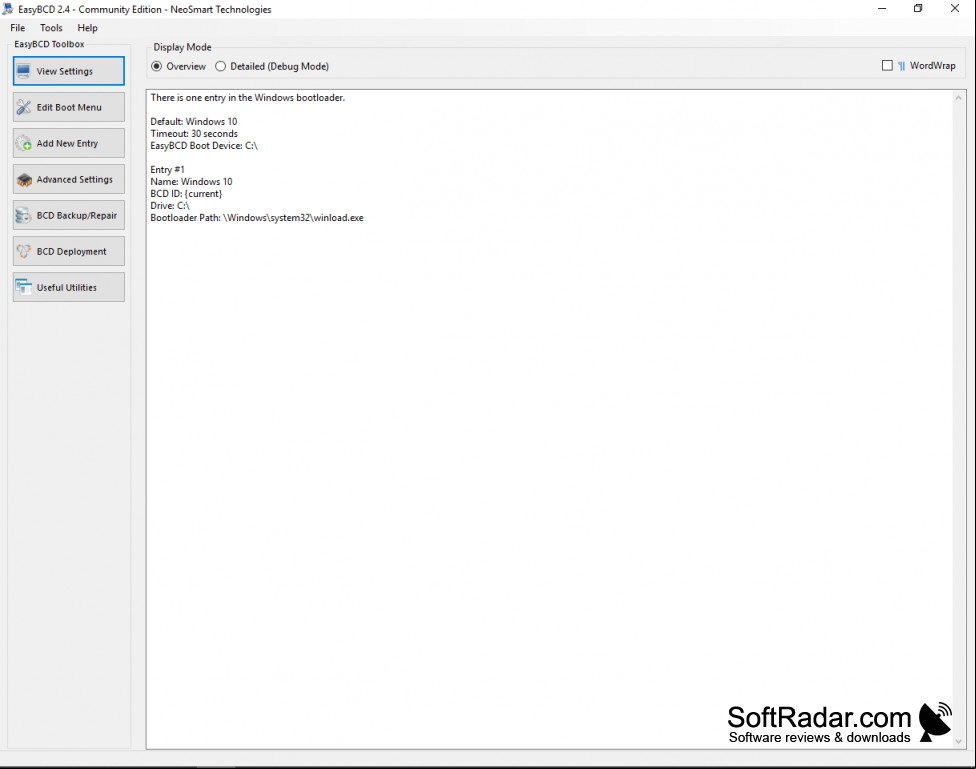
Task: Open Useful Utilities label
Action: tap(67, 288)
